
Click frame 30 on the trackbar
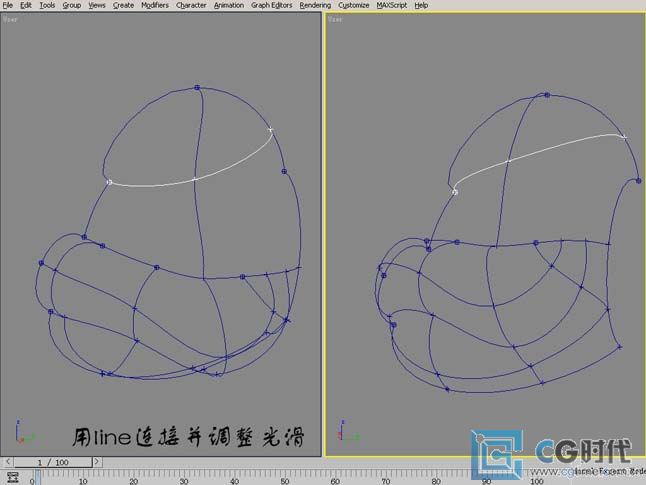184,480
